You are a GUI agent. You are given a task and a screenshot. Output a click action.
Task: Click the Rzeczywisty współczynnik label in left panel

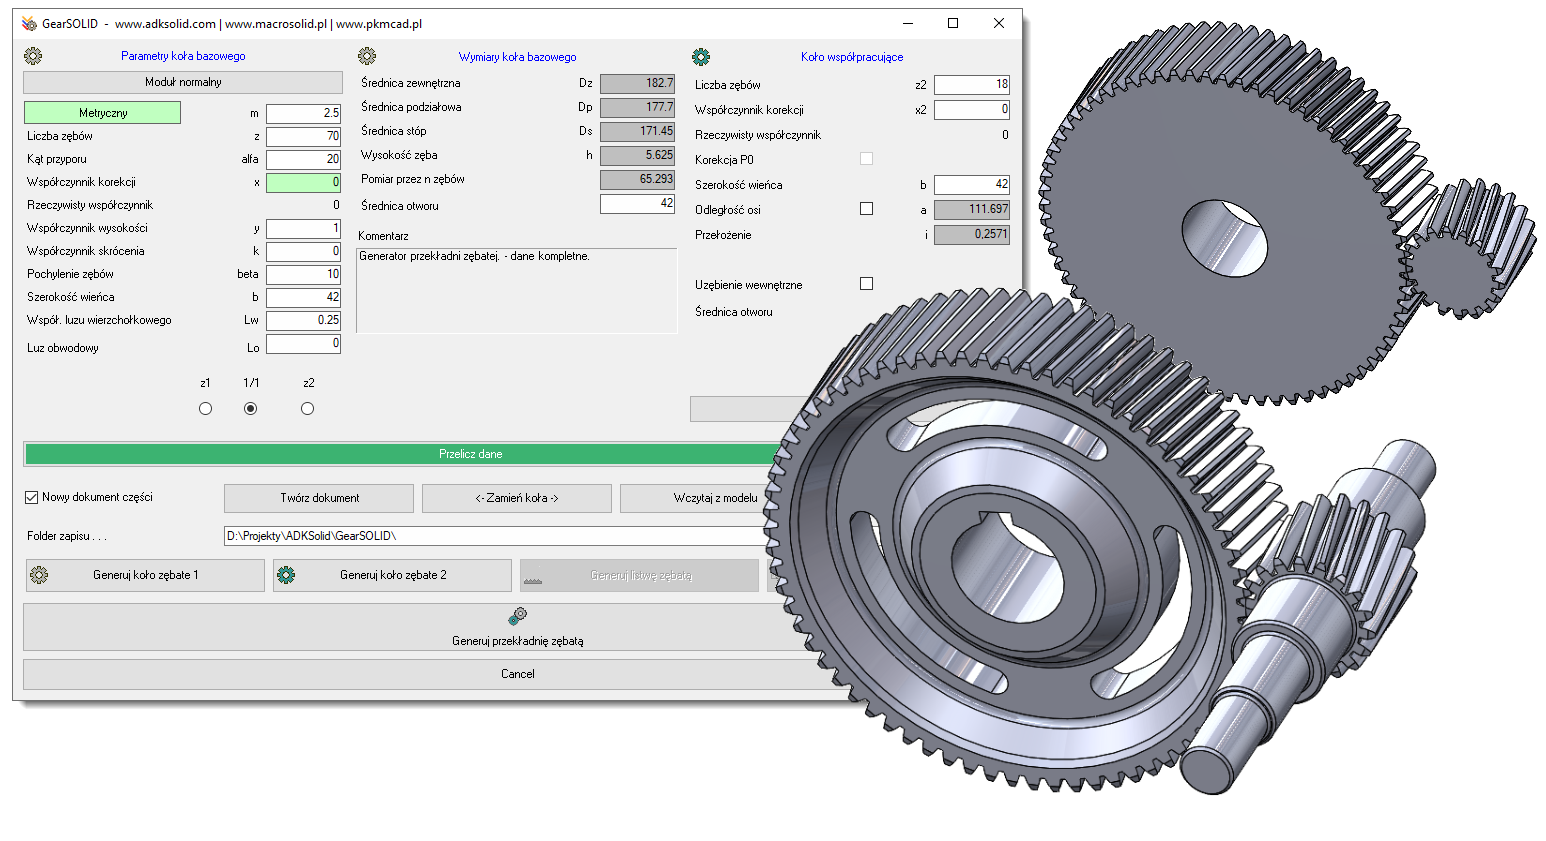tap(90, 205)
